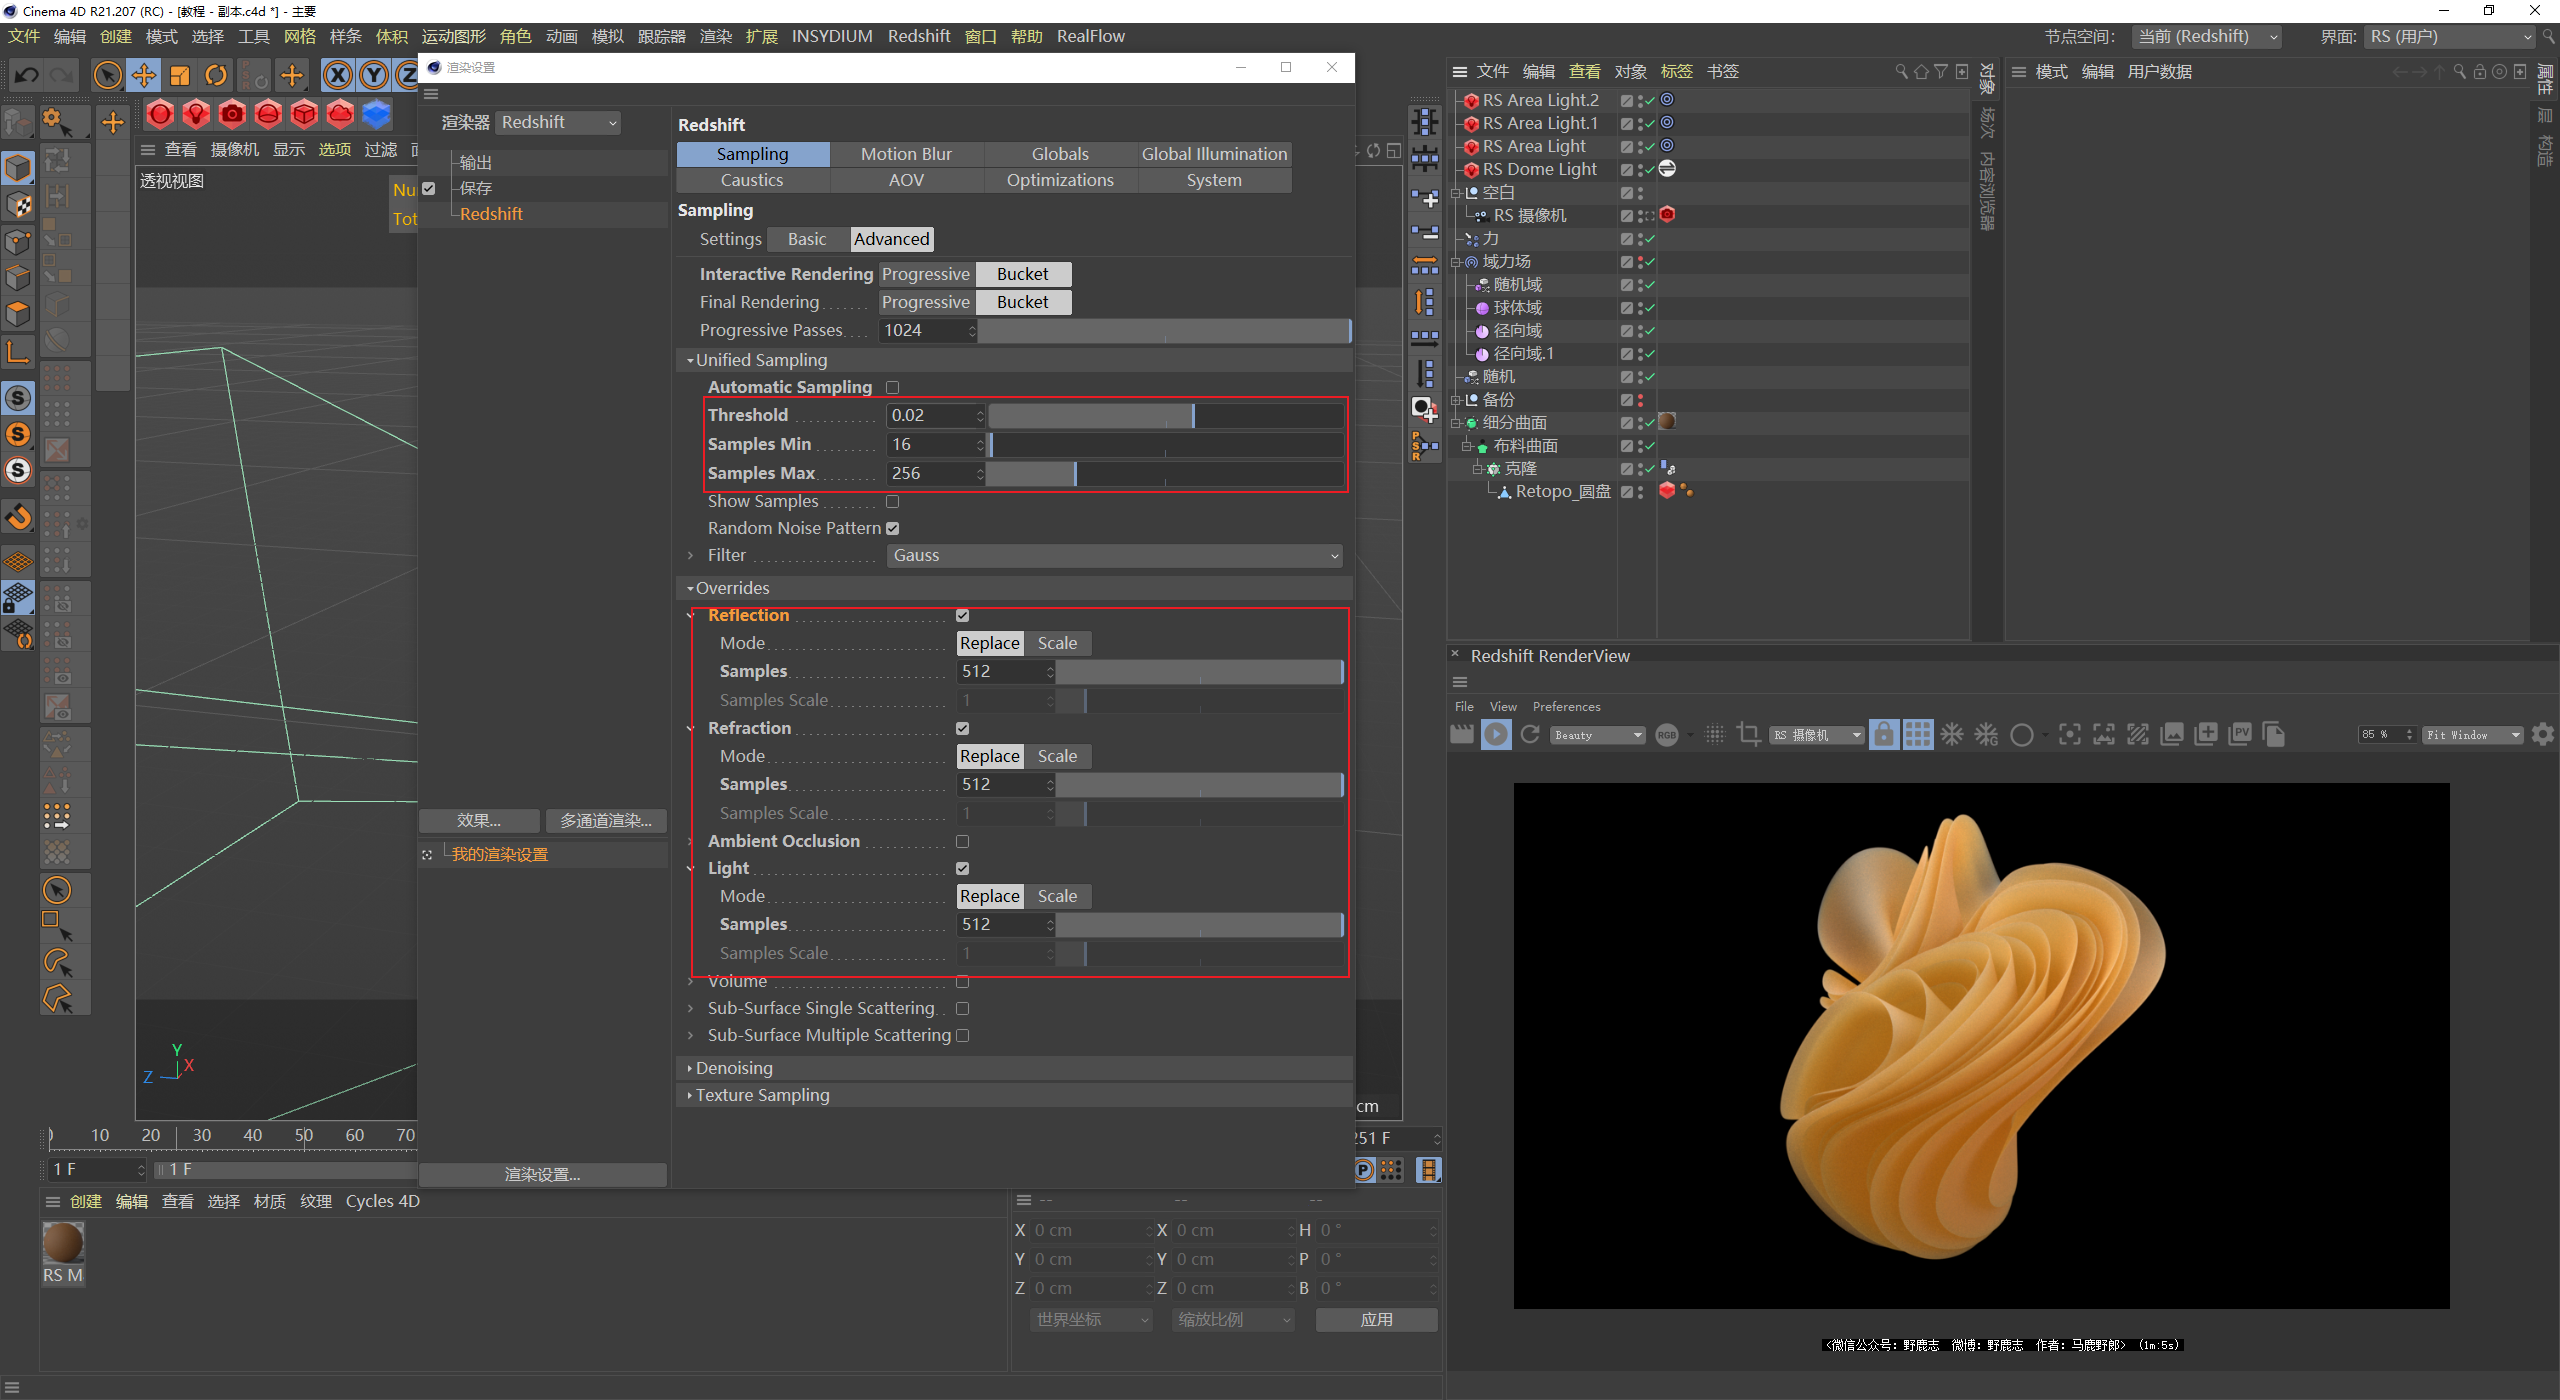This screenshot has height=1400, width=2560.
Task: Enable Ambient Occlusion override checkbox
Action: [x=962, y=841]
